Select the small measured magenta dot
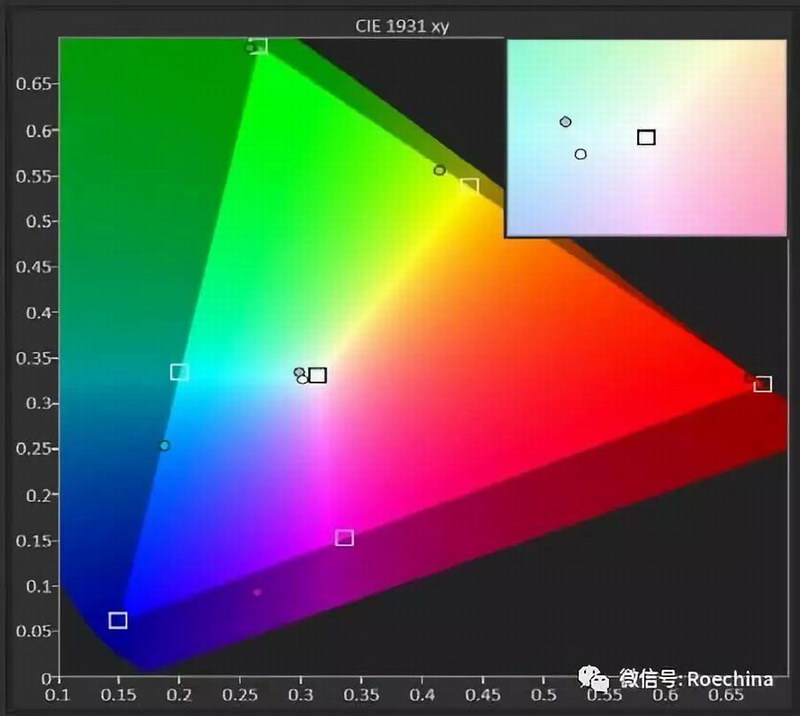 tap(257, 592)
